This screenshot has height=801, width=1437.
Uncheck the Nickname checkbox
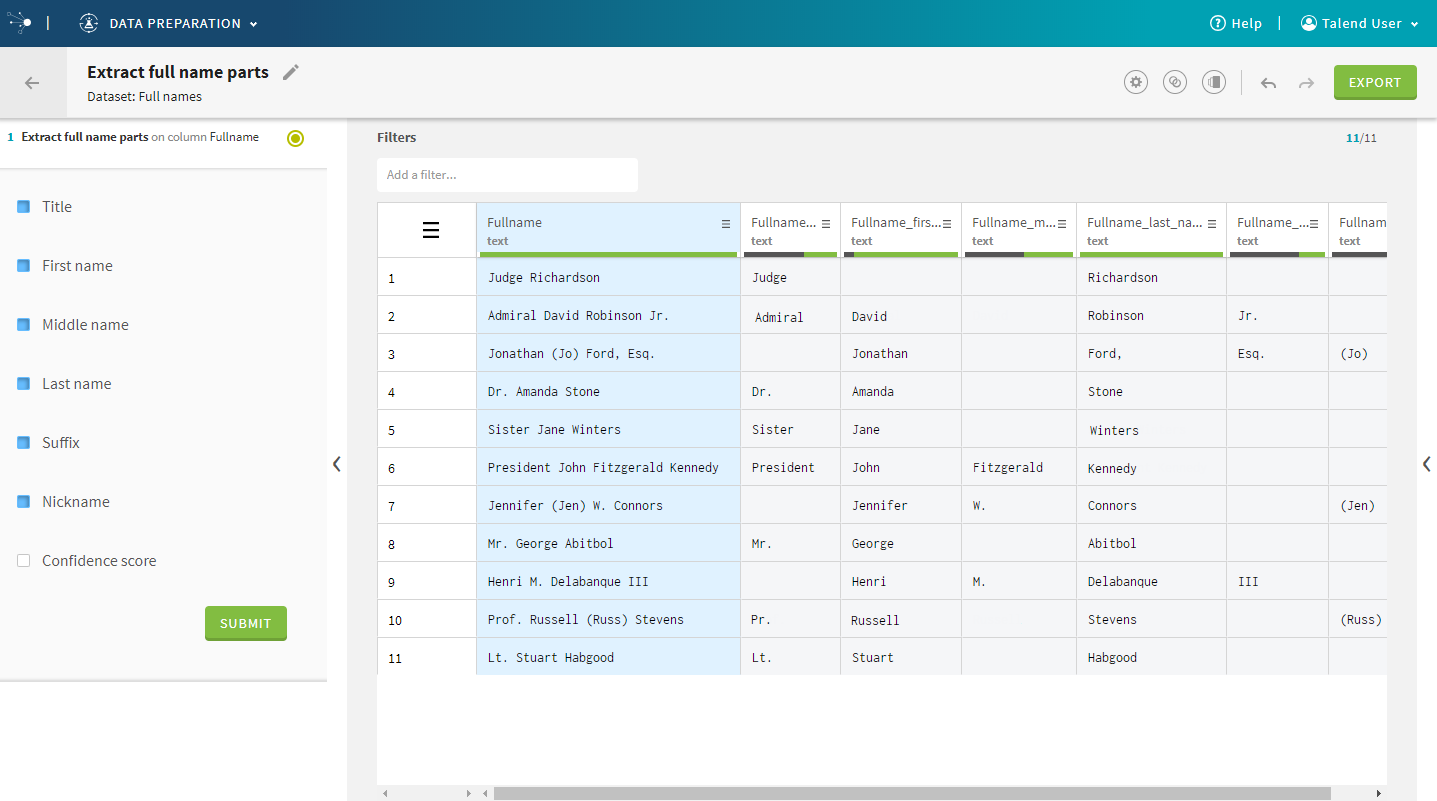24,502
